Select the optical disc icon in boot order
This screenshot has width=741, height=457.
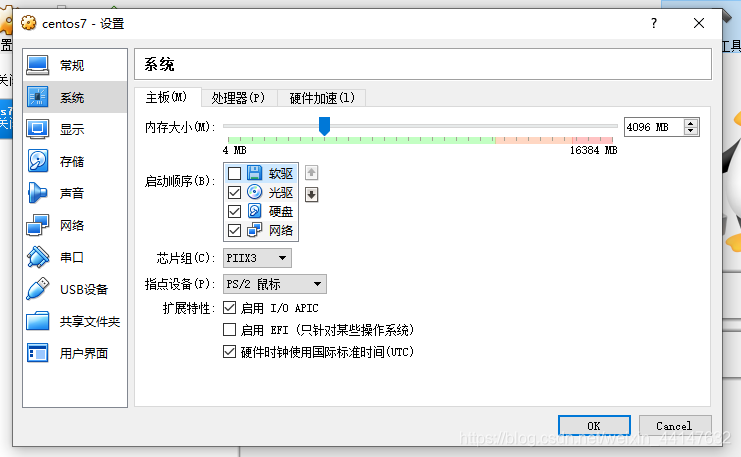[x=254, y=192]
